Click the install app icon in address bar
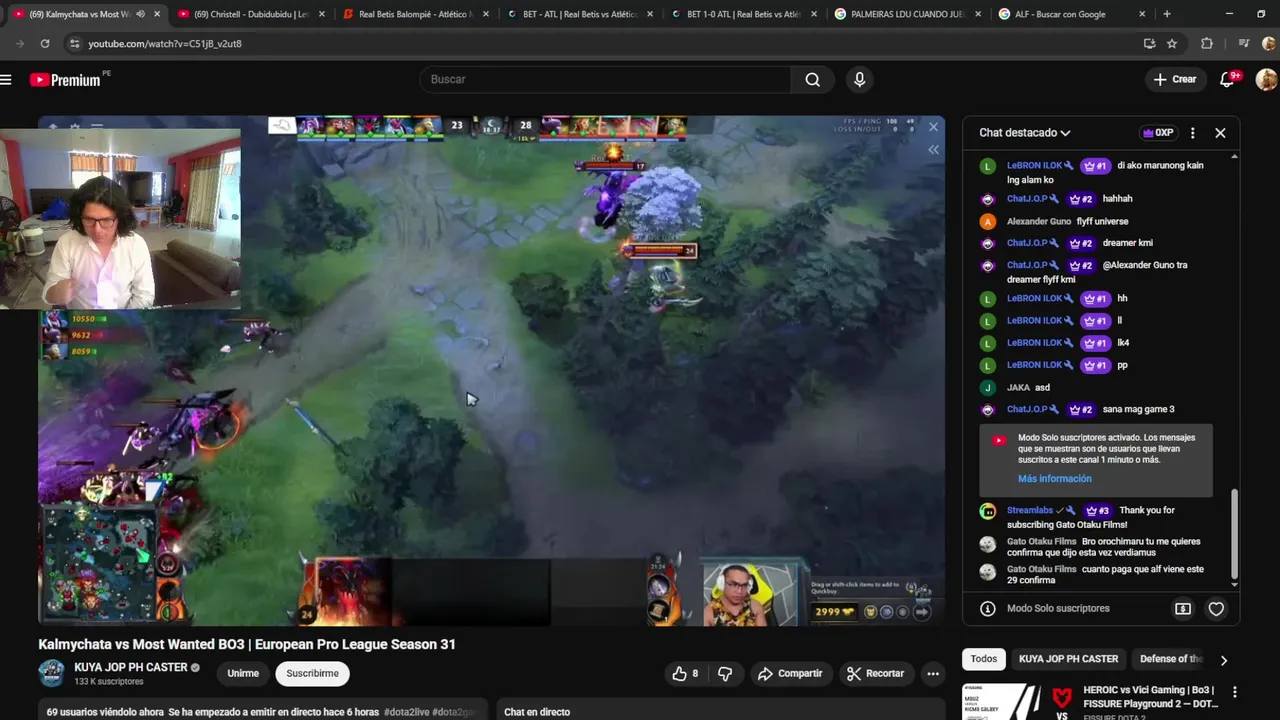Image resolution: width=1280 pixels, height=720 pixels. [x=1149, y=44]
